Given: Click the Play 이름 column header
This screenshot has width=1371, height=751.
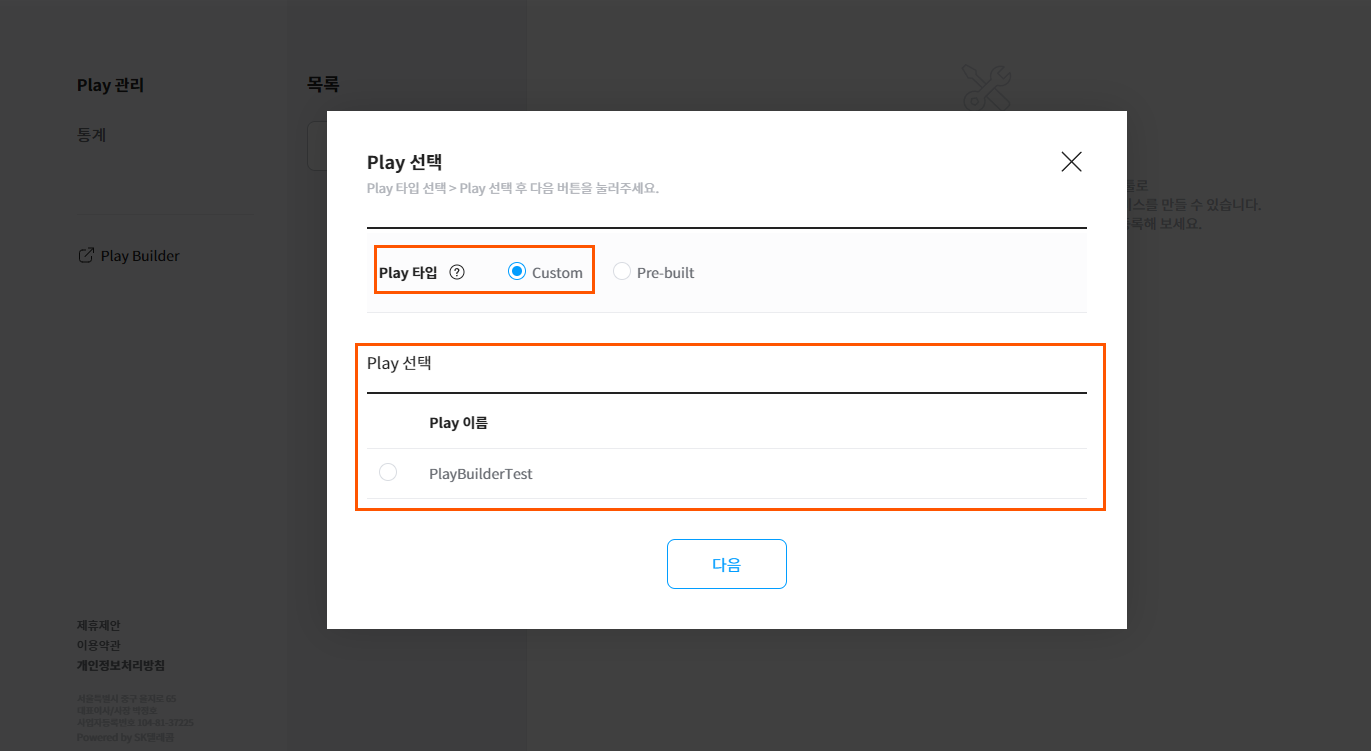Looking at the screenshot, I should [x=458, y=422].
